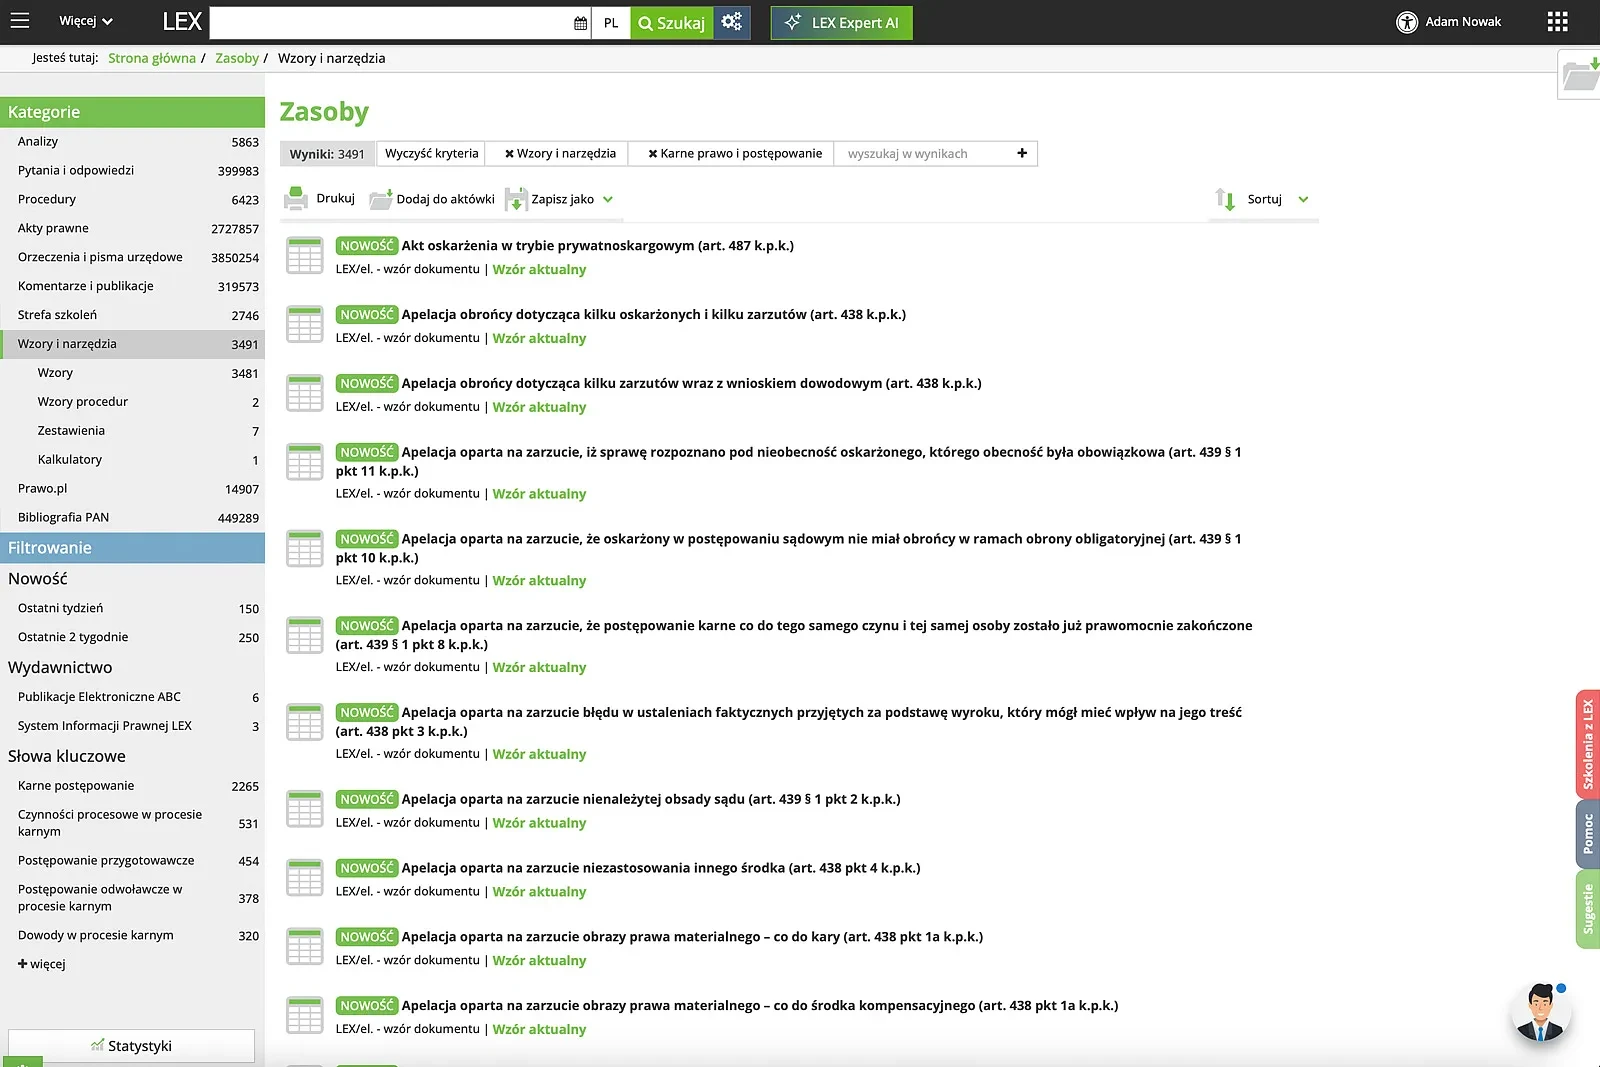1600x1067 pixels.
Task: Select the Strefa szkoleń category
Action: tap(132, 315)
